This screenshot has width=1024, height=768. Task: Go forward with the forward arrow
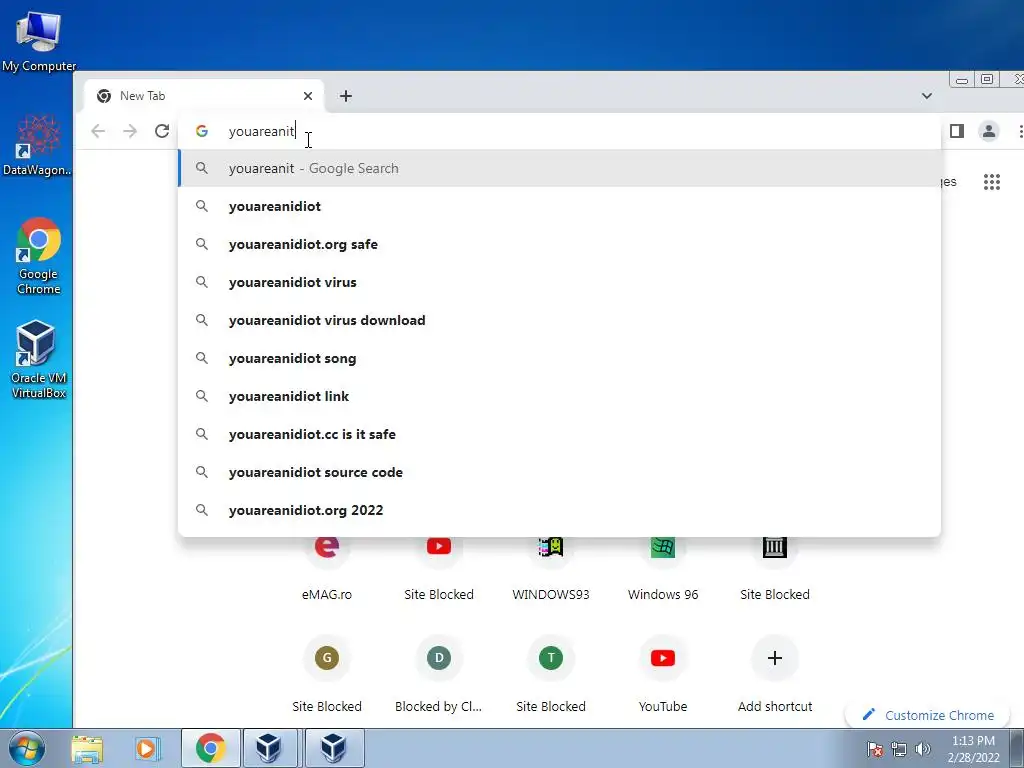coord(130,131)
